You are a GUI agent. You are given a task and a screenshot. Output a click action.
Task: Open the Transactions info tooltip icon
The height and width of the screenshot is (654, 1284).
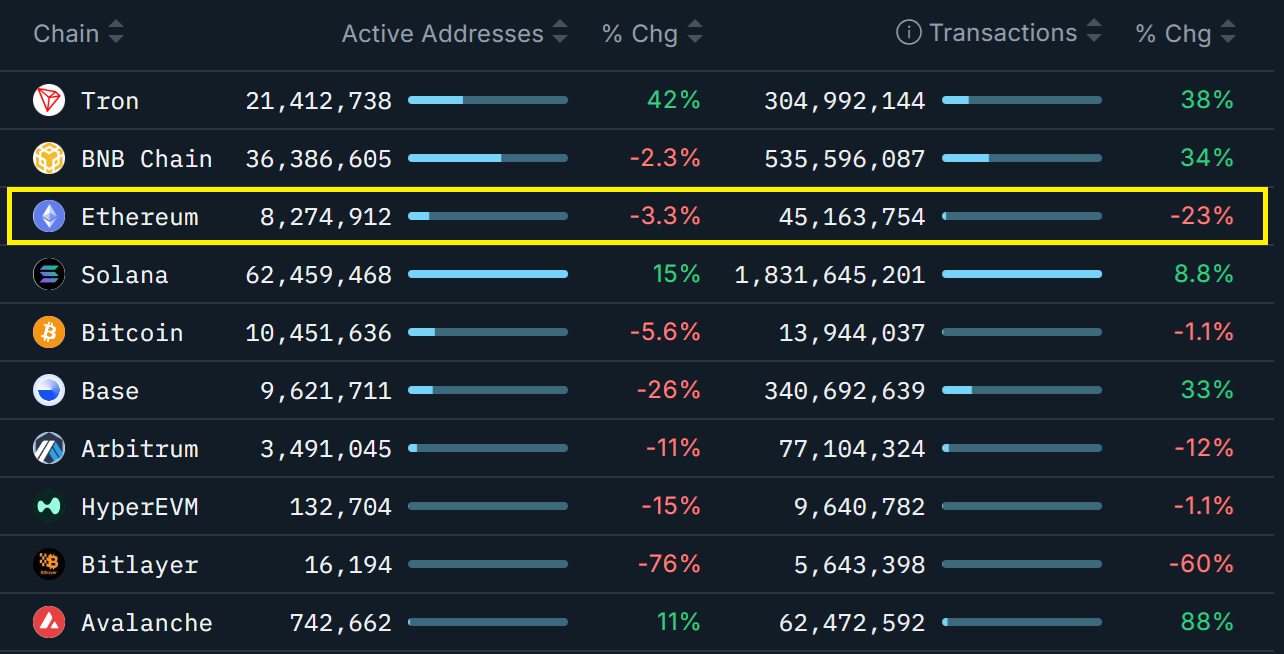[x=908, y=32]
